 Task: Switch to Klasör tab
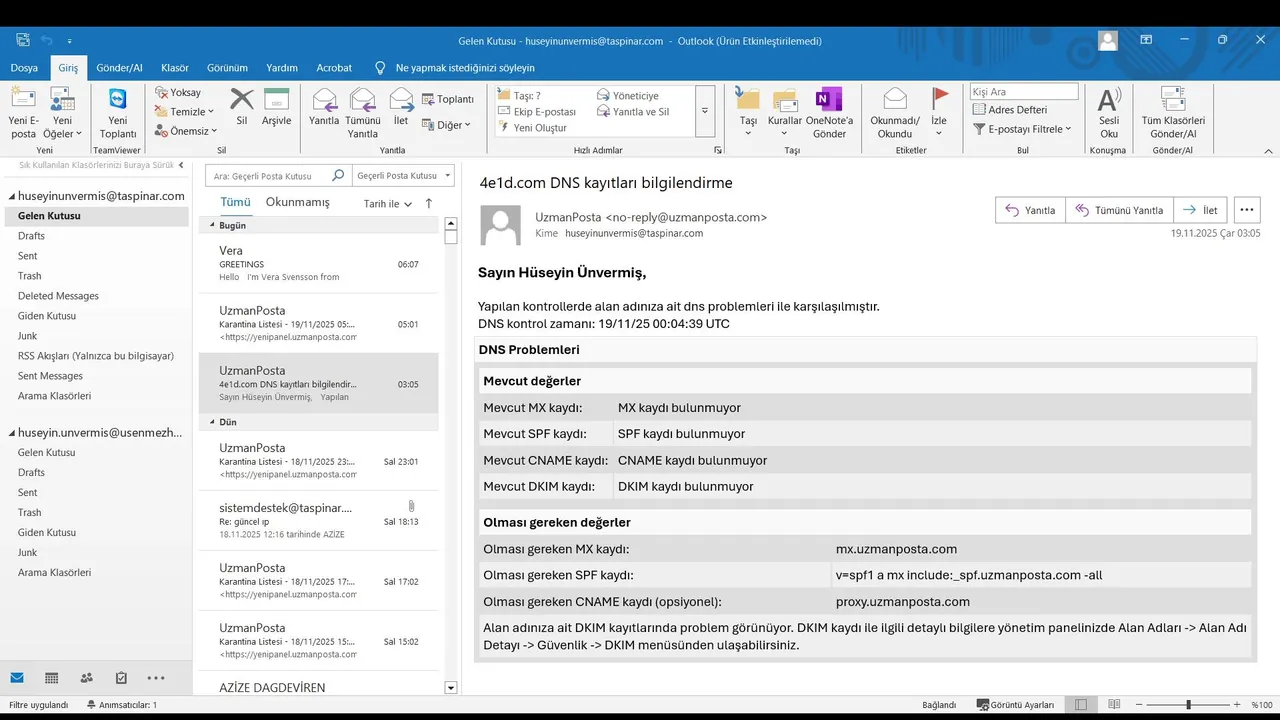175,68
